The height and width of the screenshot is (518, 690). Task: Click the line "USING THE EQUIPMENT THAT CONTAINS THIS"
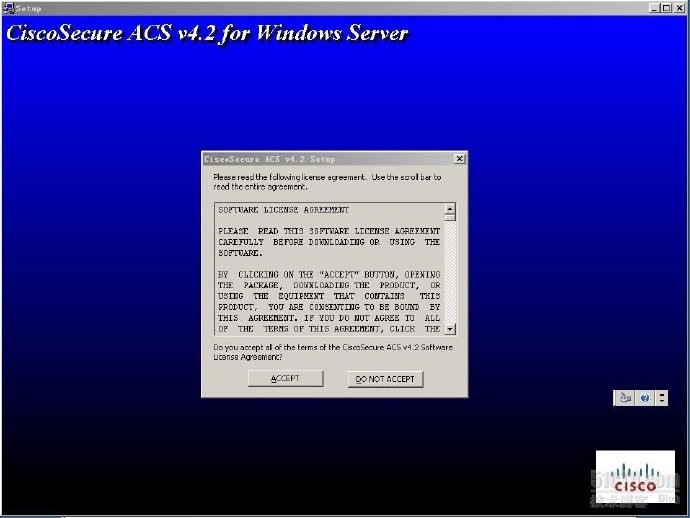pyautogui.click(x=329, y=296)
